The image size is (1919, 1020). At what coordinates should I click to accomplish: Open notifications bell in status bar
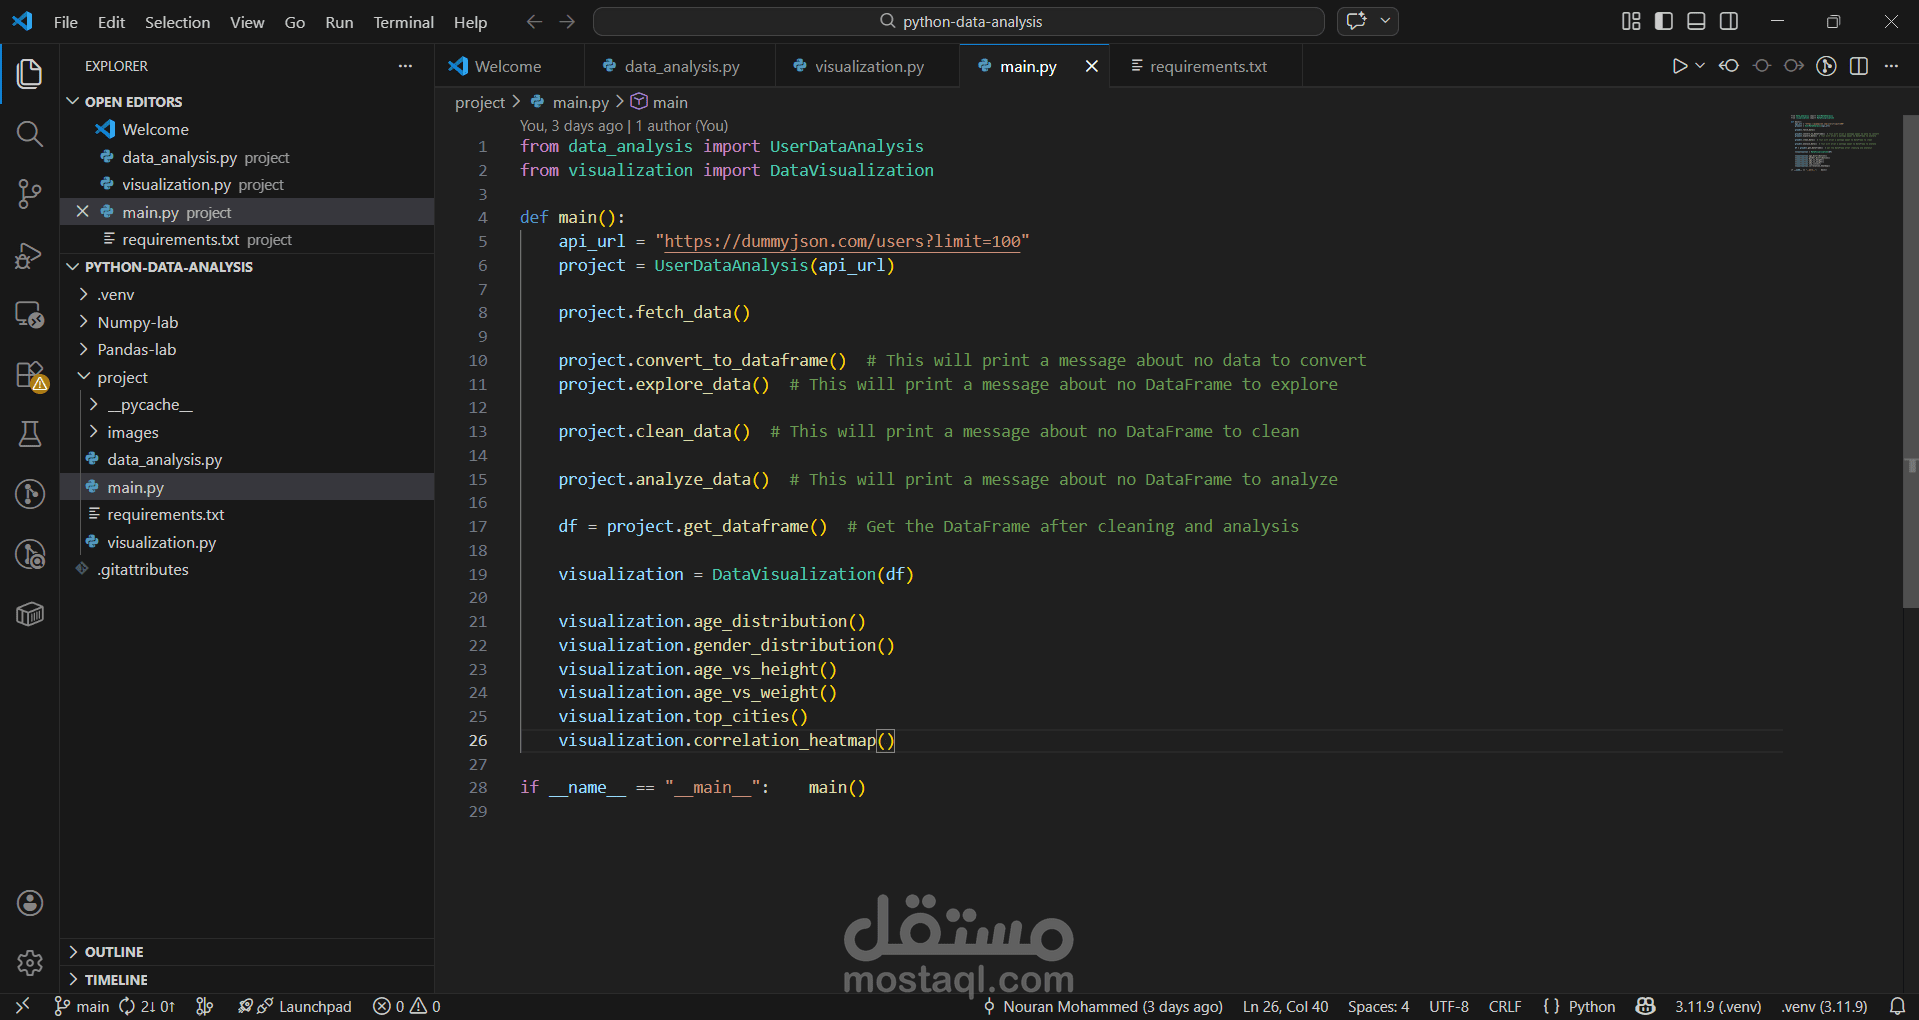point(1897,1006)
